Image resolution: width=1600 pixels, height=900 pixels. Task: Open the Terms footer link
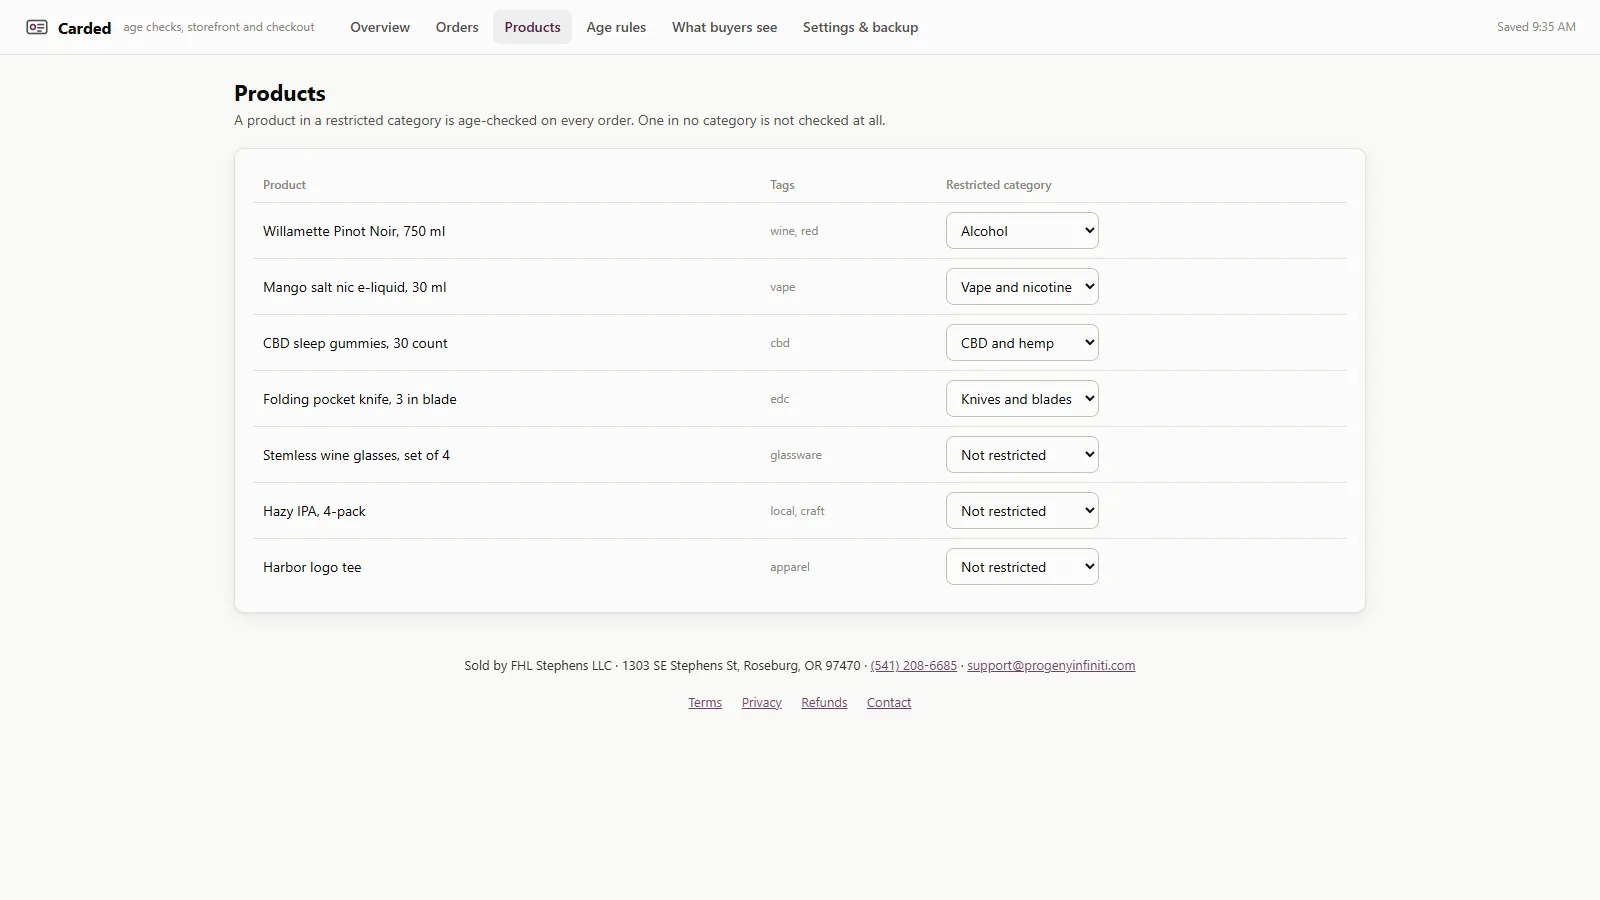(x=705, y=703)
